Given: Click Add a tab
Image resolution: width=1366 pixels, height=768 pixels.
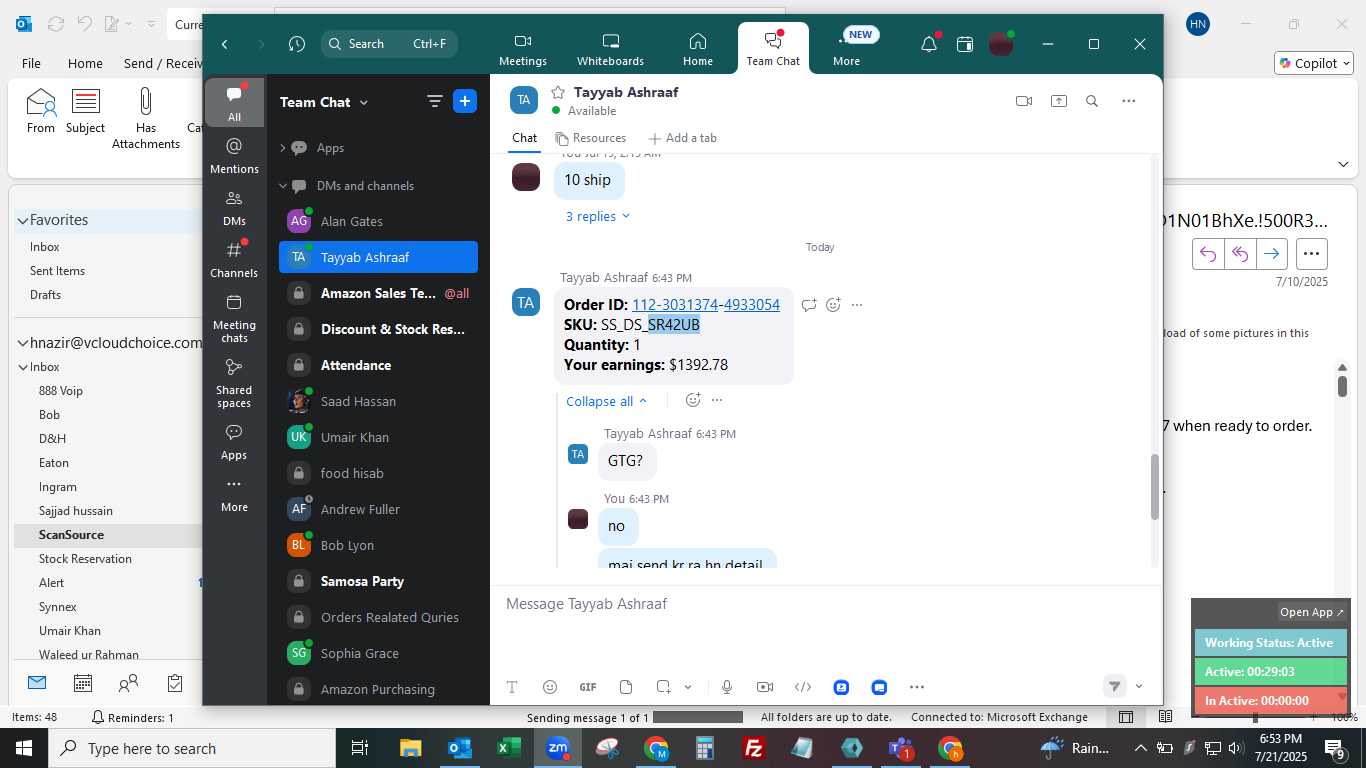Looking at the screenshot, I should point(683,138).
